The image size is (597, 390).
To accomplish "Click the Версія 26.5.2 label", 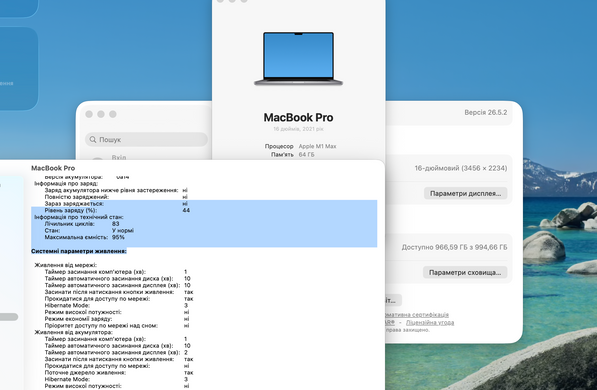I will [485, 112].
